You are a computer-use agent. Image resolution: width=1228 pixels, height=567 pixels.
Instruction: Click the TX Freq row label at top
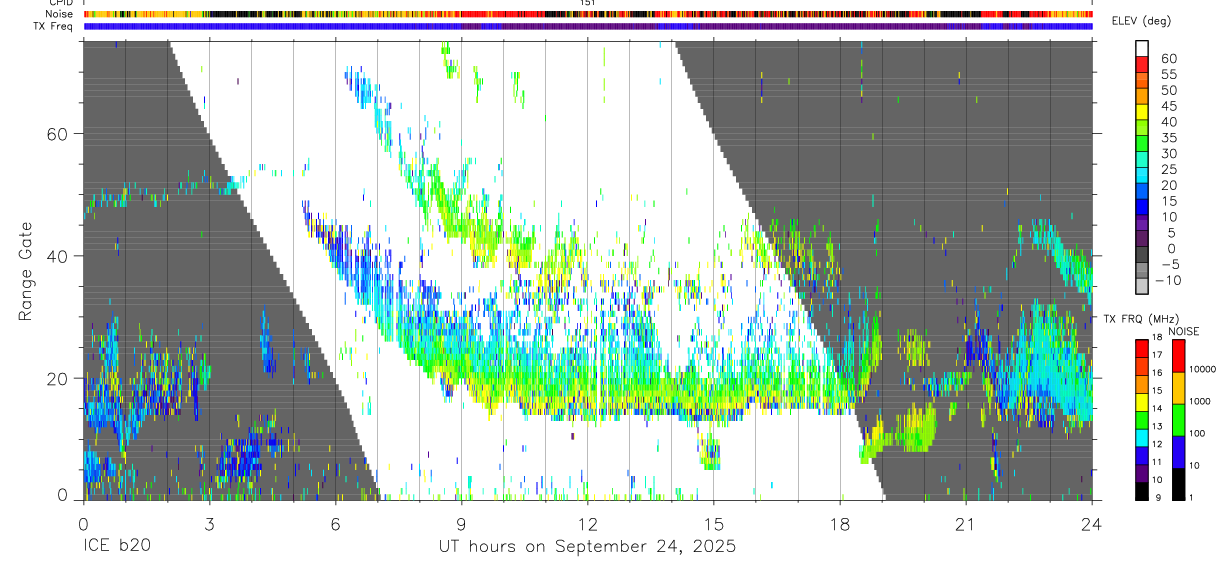[54, 26]
